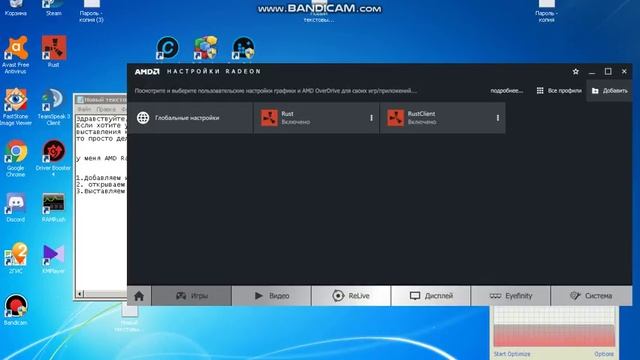Open Глобальные настройки profile tile
640x360 pixels.
coord(190,118)
